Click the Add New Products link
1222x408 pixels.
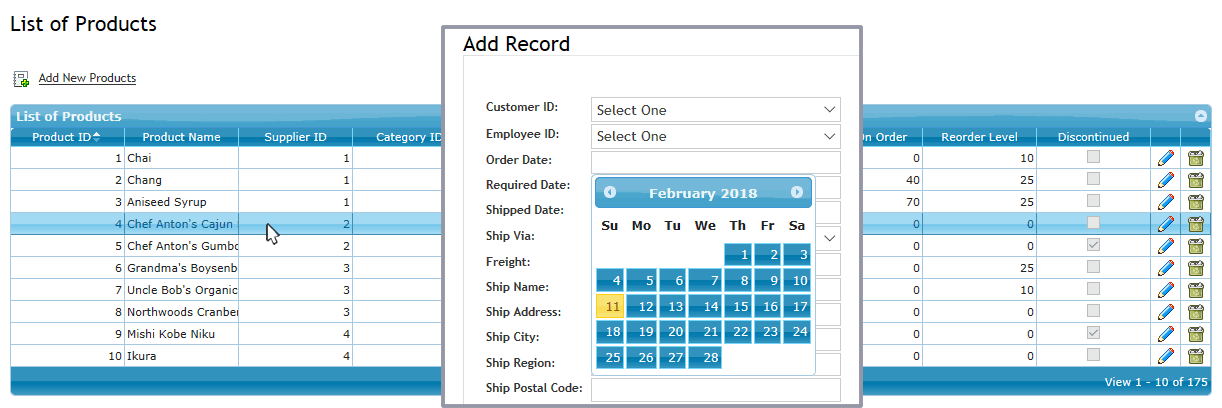pyautogui.click(x=87, y=78)
